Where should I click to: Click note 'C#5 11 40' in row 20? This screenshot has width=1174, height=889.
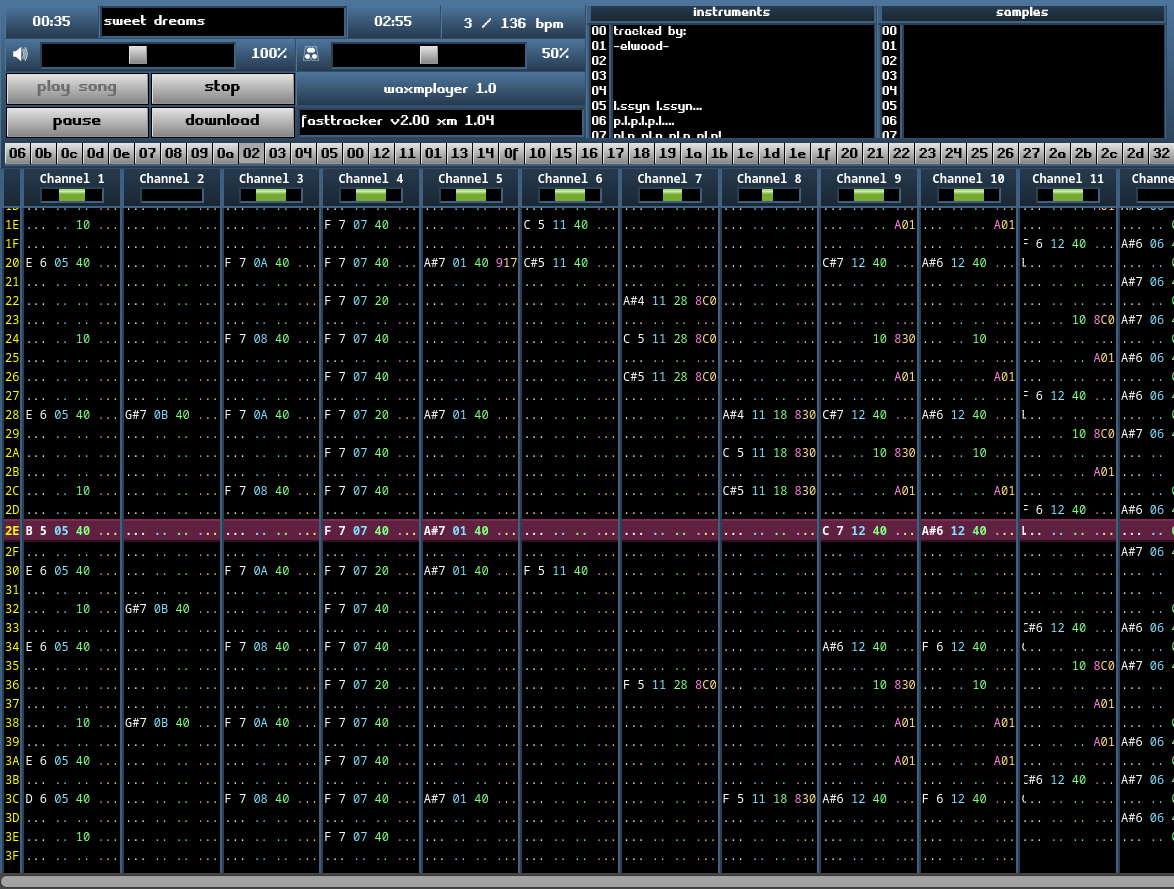point(556,263)
